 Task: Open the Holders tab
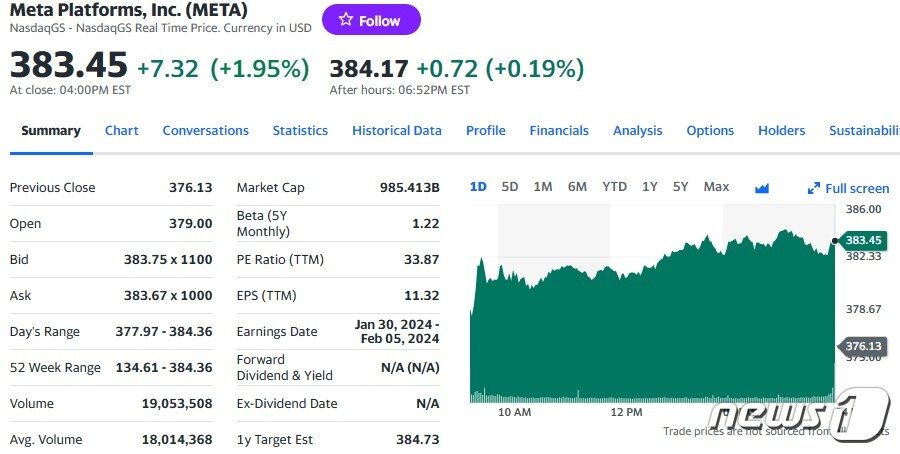click(x=782, y=131)
